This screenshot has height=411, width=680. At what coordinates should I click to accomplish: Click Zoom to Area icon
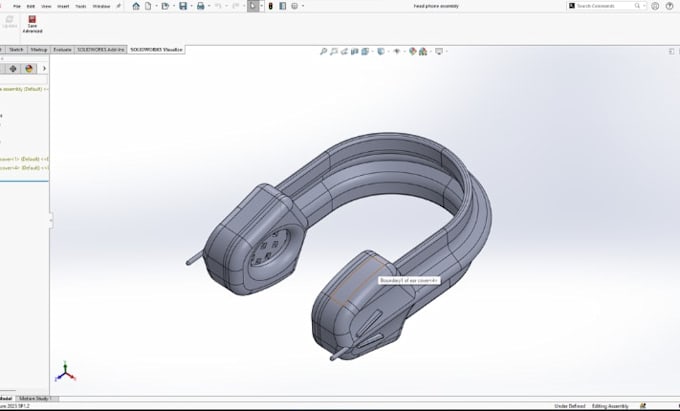[333, 52]
